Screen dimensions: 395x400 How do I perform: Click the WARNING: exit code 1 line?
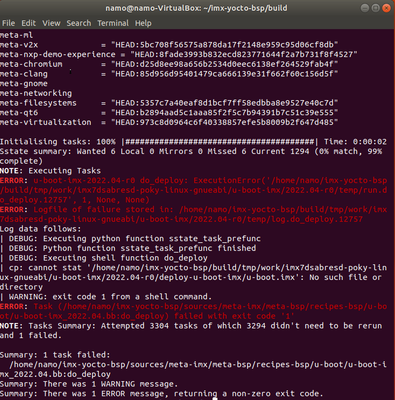109,297
